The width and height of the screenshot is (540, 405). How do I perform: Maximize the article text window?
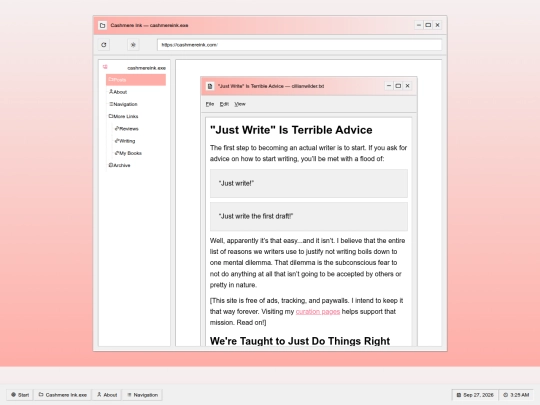click(398, 86)
